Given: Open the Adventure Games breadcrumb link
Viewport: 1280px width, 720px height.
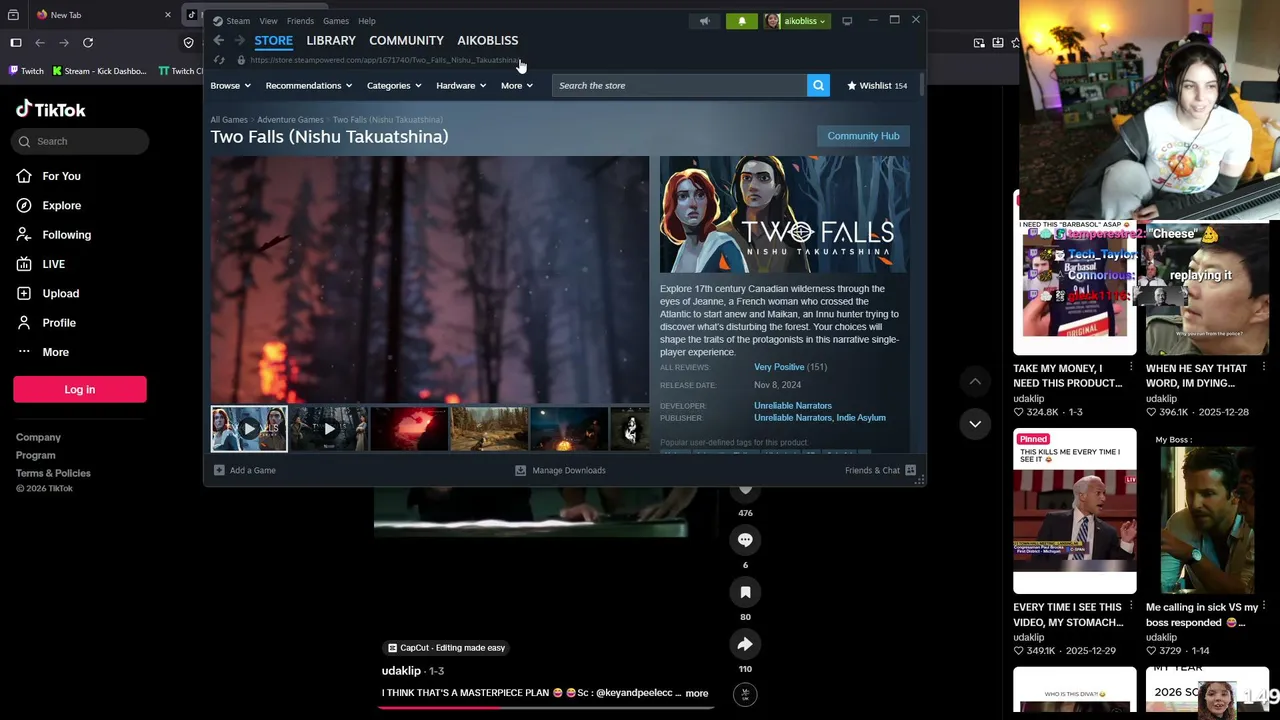Looking at the screenshot, I should click(290, 120).
